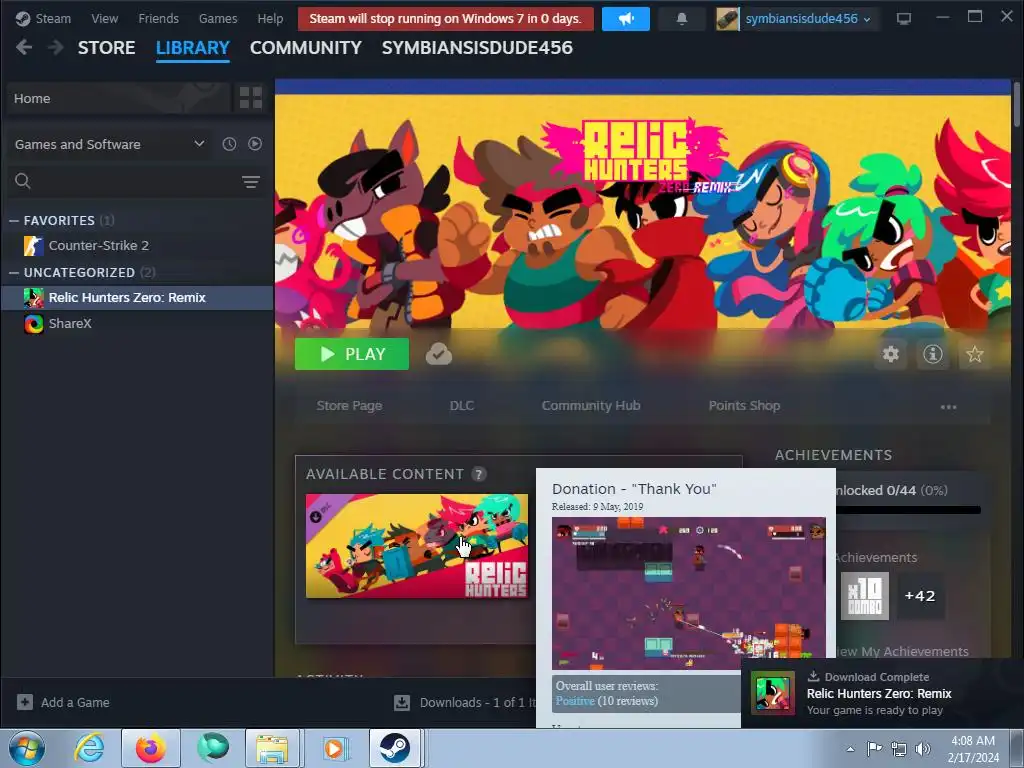The height and width of the screenshot is (768, 1024).
Task: Open the three-dot more links menu
Action: click(x=948, y=406)
